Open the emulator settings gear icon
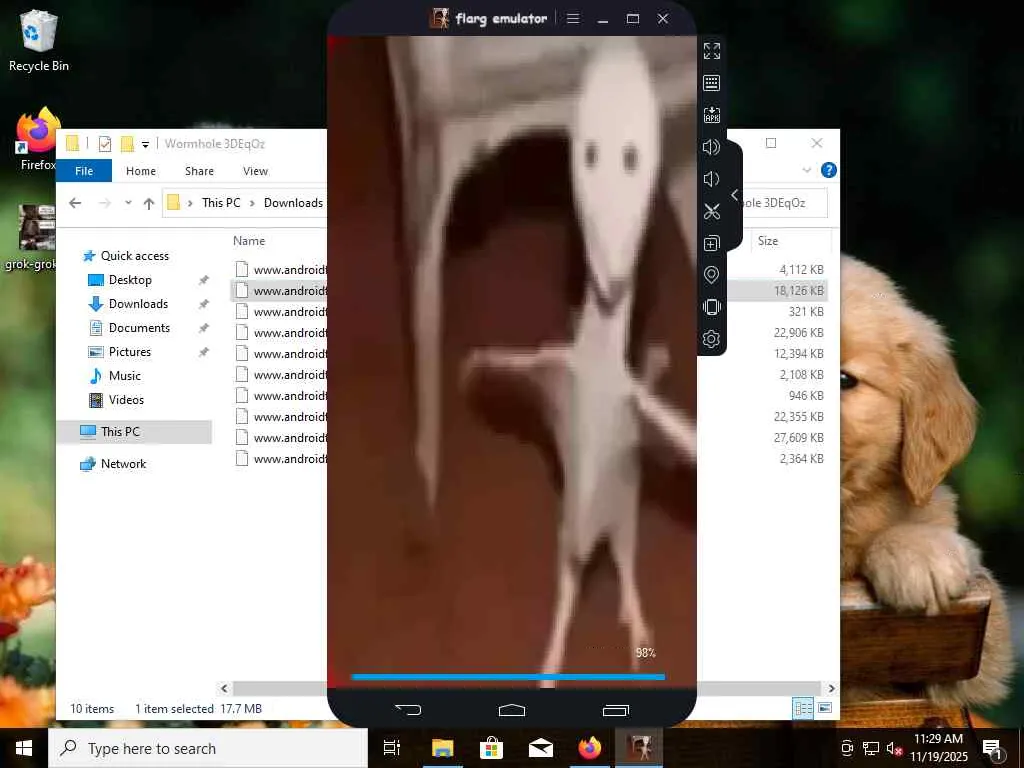The width and height of the screenshot is (1024, 768). (x=712, y=339)
